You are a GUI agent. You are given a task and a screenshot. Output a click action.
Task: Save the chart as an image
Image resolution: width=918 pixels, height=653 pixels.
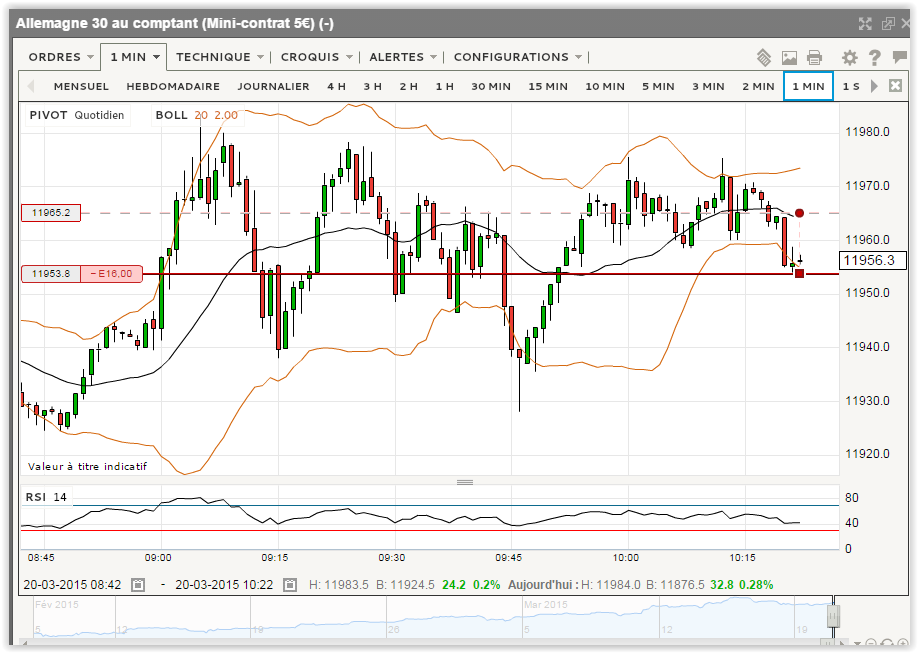[x=789, y=57]
